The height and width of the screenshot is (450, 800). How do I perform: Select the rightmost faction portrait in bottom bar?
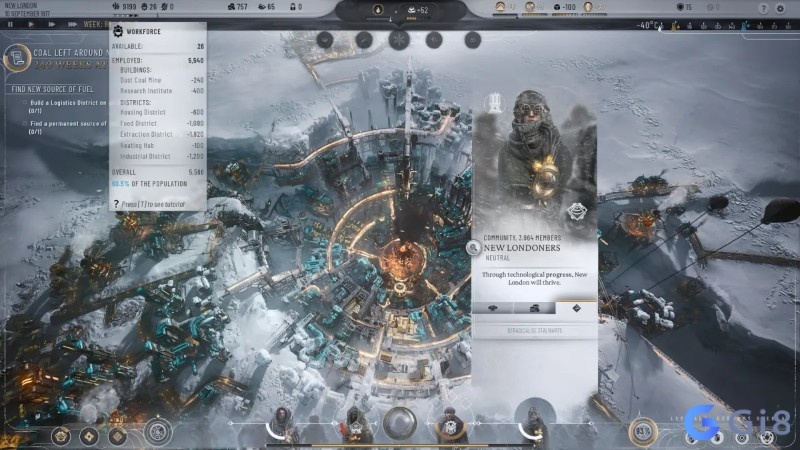[x=533, y=425]
